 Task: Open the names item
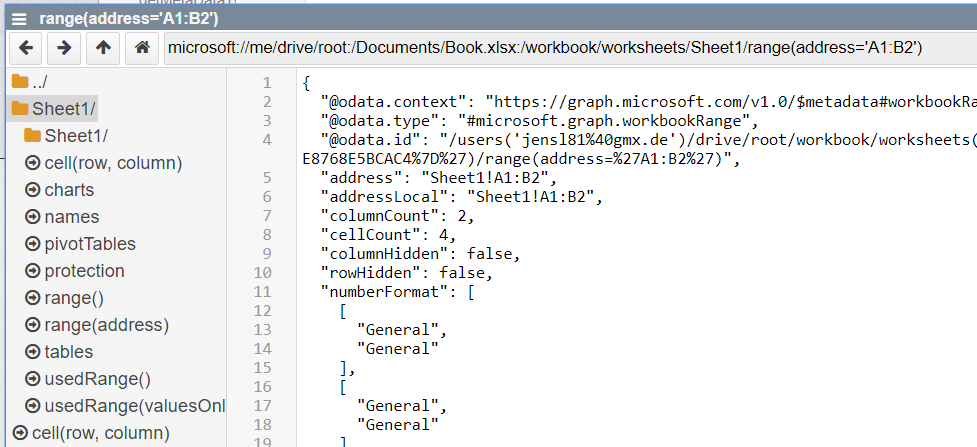(x=71, y=216)
